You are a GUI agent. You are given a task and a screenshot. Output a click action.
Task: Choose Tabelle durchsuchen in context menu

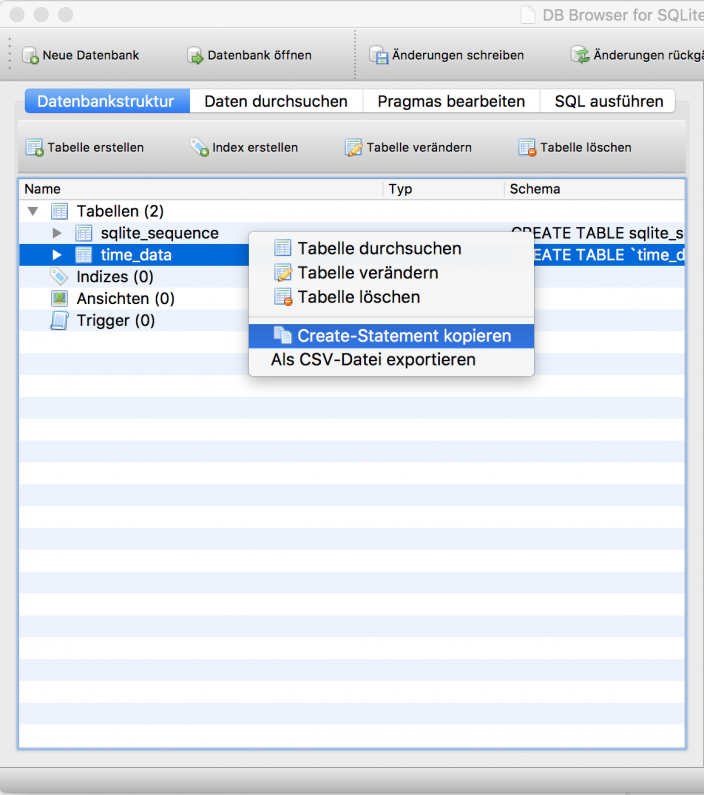(x=379, y=248)
